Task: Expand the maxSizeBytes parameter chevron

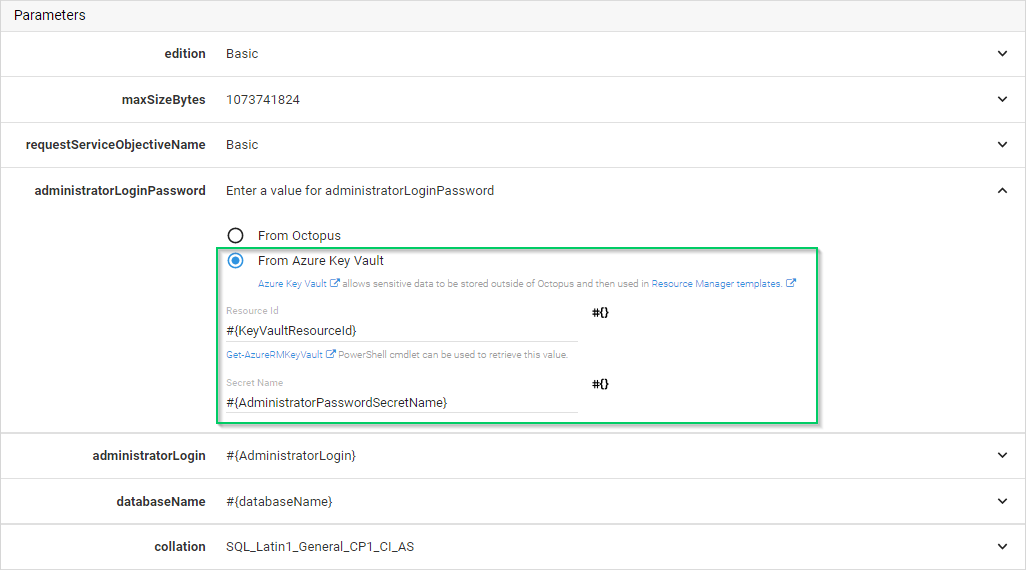Action: [1002, 100]
